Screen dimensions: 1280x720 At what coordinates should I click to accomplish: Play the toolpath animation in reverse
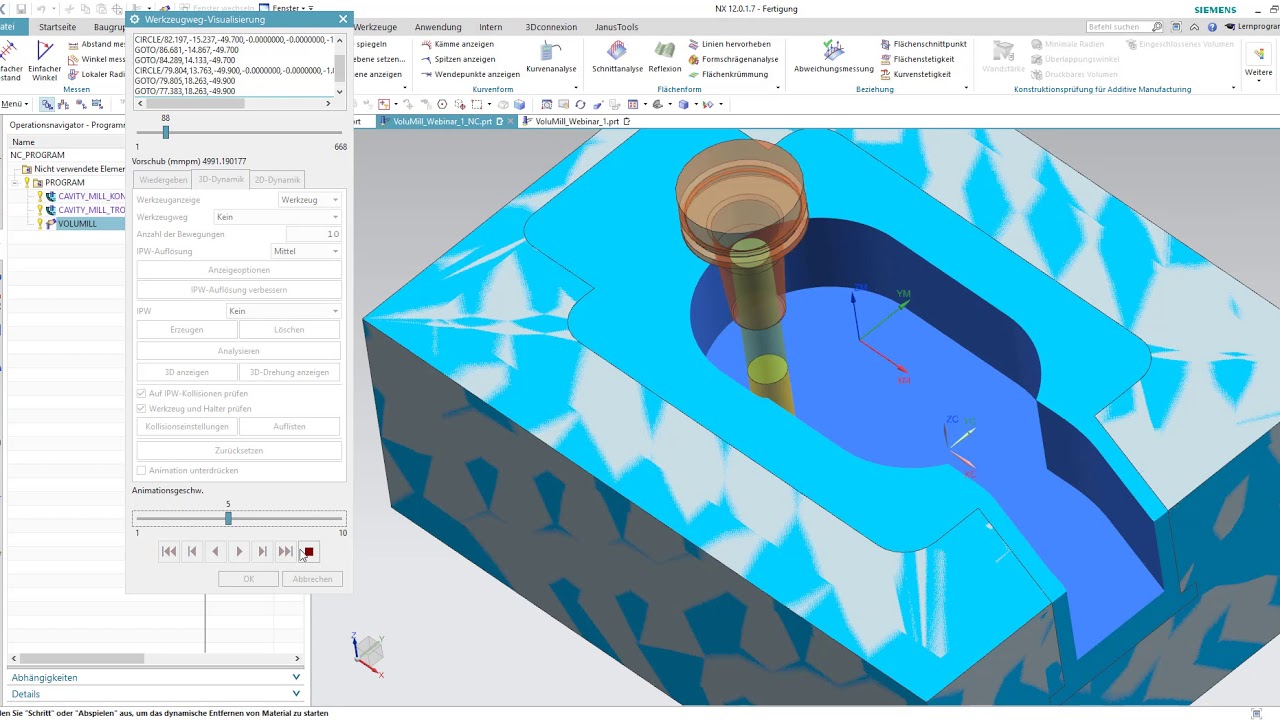coord(215,551)
